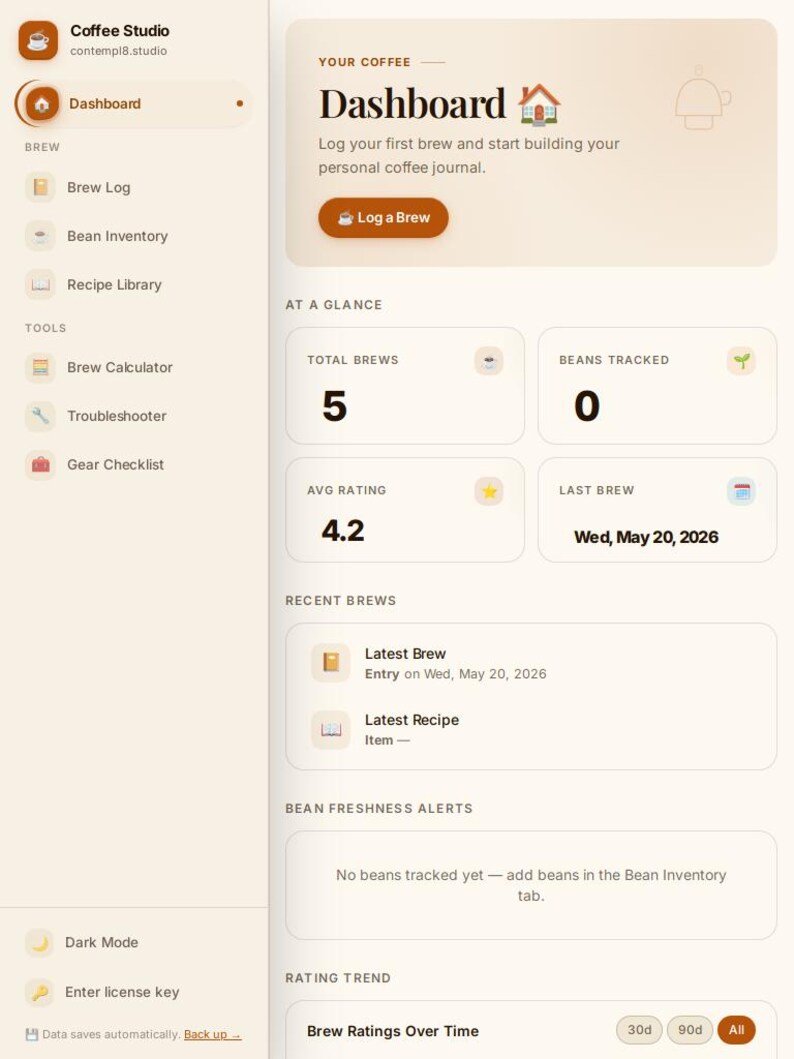This screenshot has height=1059, width=794.
Task: Click the Gear Checklist toolbox icon
Action: pyautogui.click(x=41, y=465)
